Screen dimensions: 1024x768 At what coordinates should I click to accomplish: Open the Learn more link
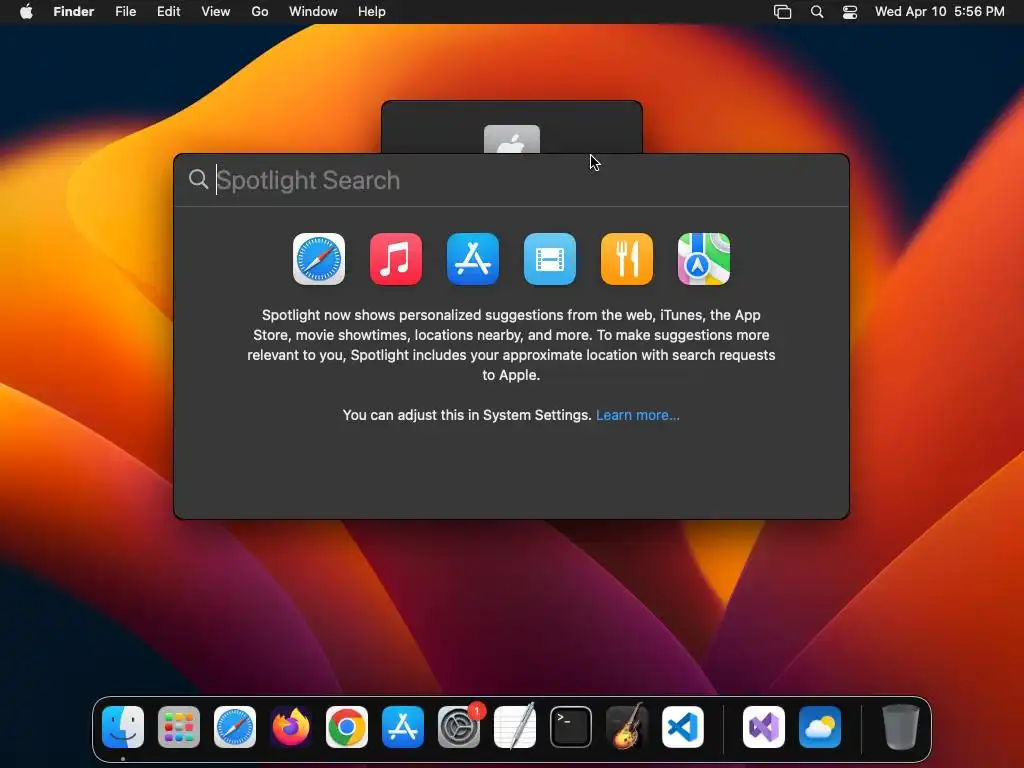click(637, 415)
